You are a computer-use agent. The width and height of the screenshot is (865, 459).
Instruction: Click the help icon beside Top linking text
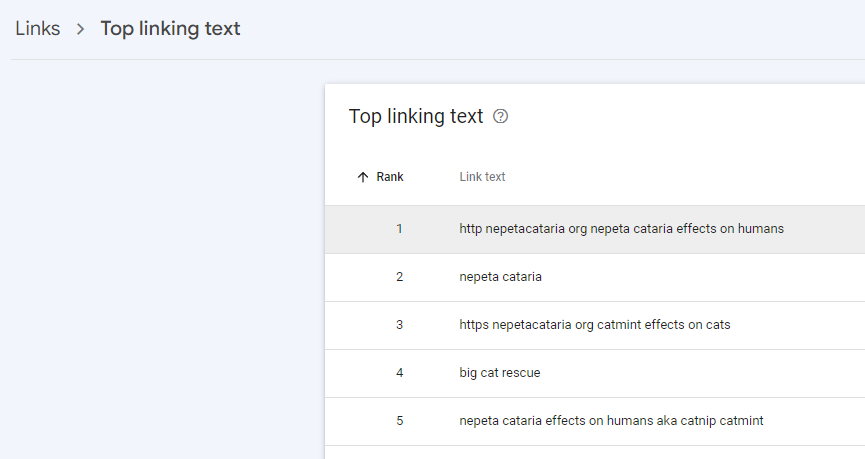(x=500, y=116)
